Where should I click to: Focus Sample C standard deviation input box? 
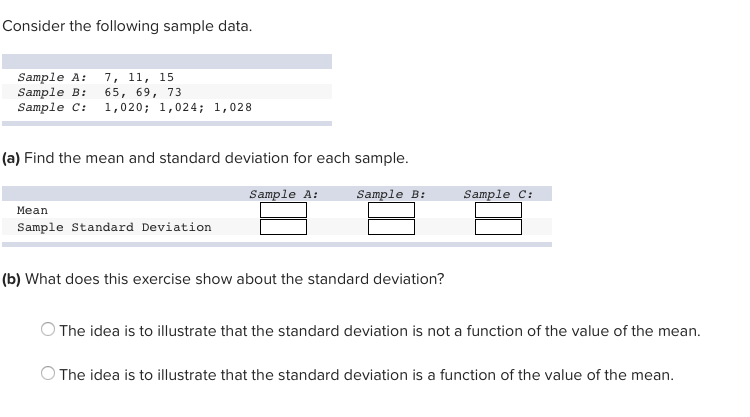(x=498, y=227)
